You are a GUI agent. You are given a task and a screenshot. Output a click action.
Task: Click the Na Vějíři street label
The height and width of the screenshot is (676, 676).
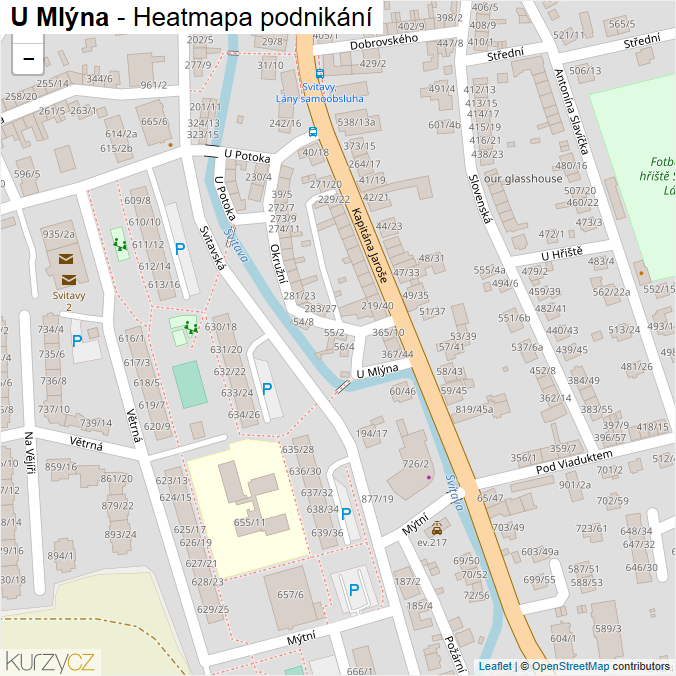(x=29, y=453)
